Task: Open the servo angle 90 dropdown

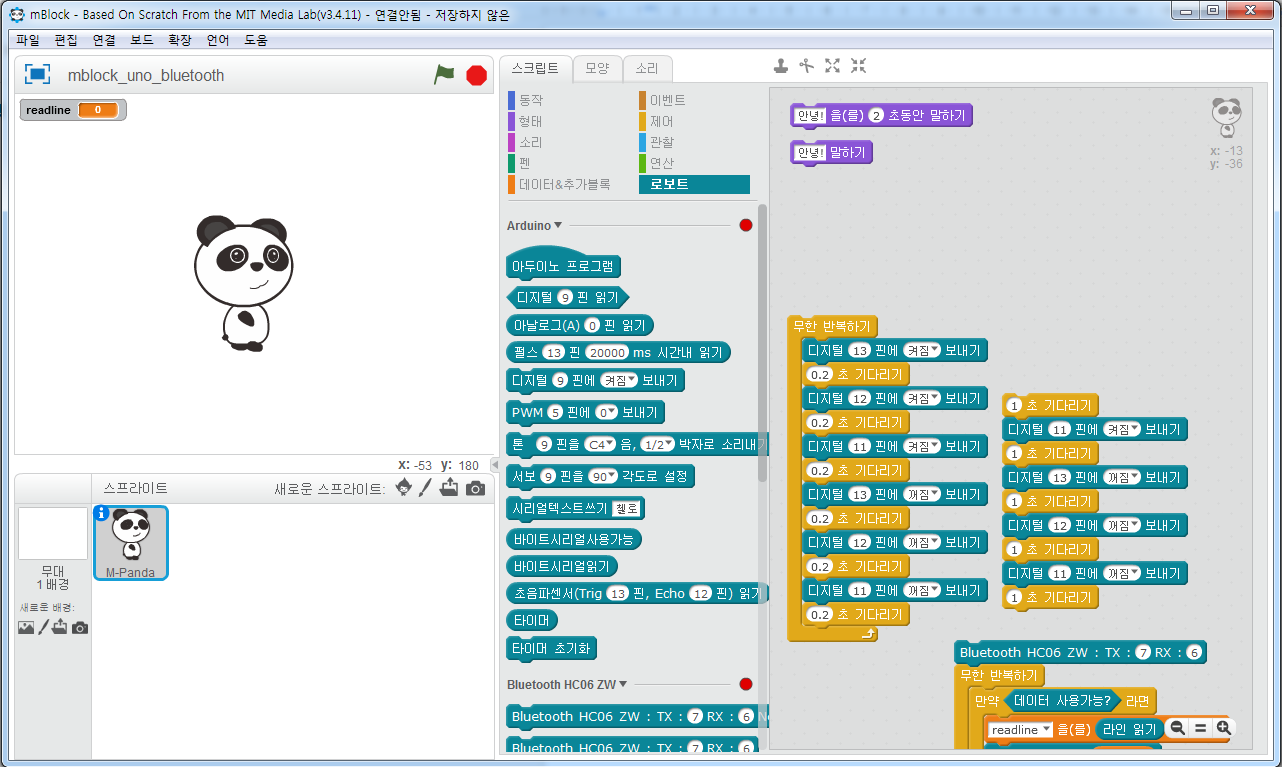Action: [x=604, y=476]
